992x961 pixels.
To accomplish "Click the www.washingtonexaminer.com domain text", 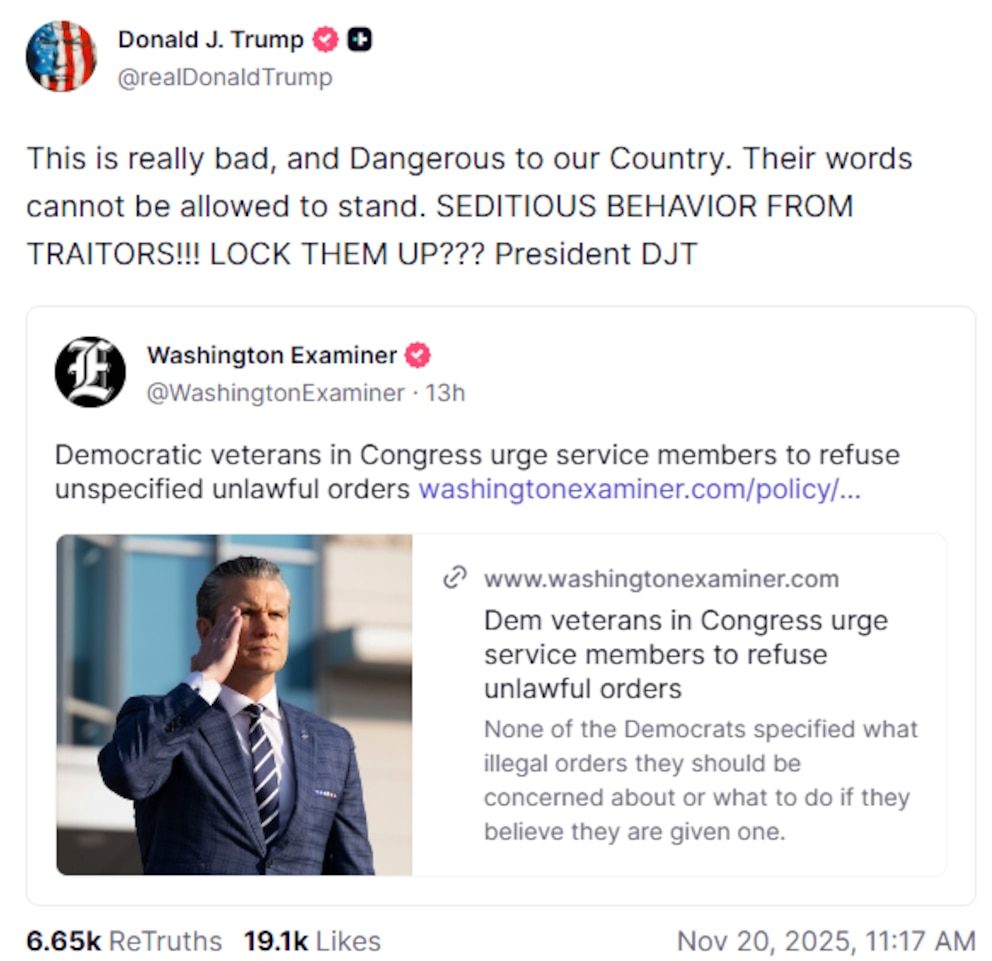I will (661, 579).
